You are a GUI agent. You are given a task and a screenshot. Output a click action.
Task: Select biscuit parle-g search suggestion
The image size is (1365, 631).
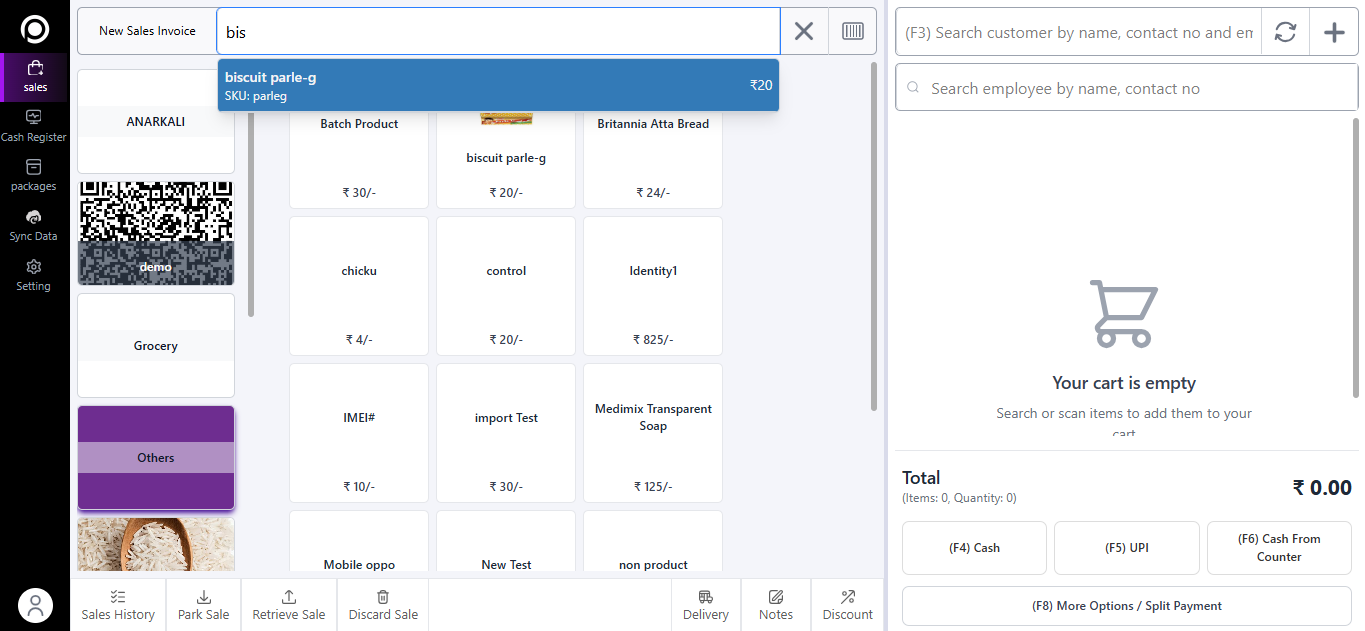pyautogui.click(x=497, y=85)
